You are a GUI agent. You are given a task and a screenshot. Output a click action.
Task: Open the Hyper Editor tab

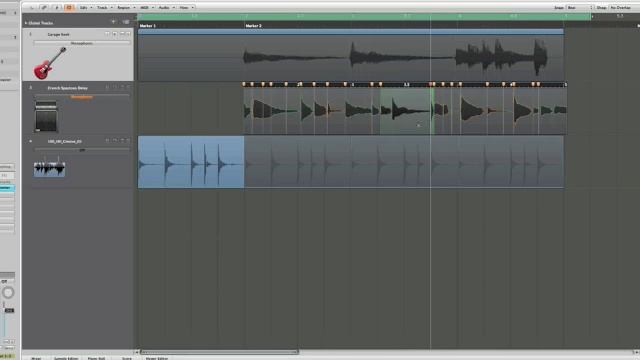click(x=157, y=358)
